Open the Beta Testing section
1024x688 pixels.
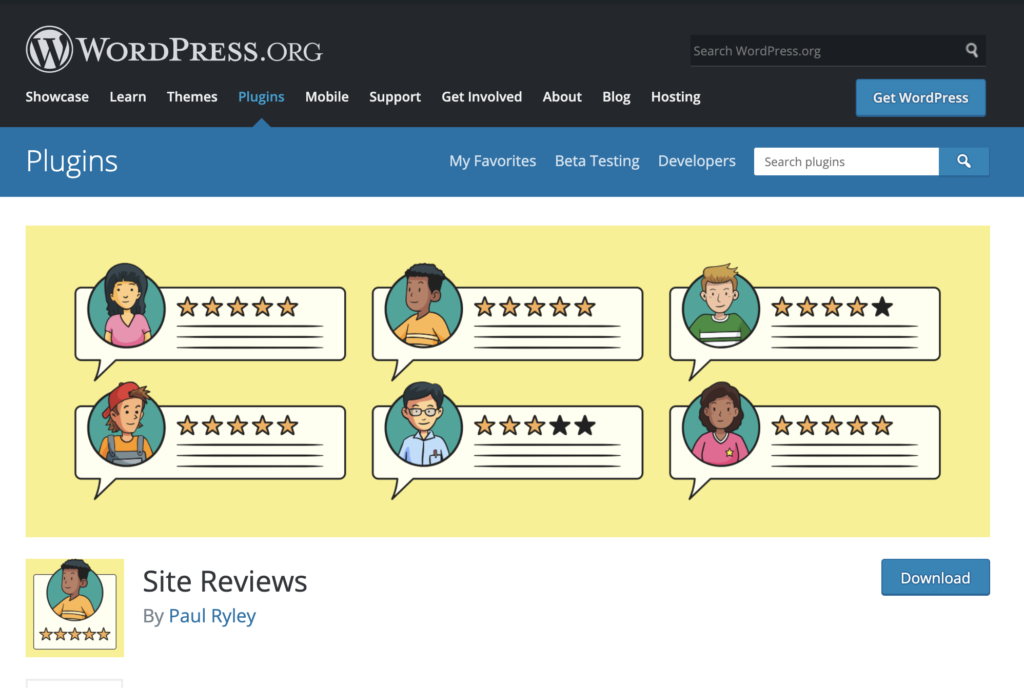(x=597, y=161)
